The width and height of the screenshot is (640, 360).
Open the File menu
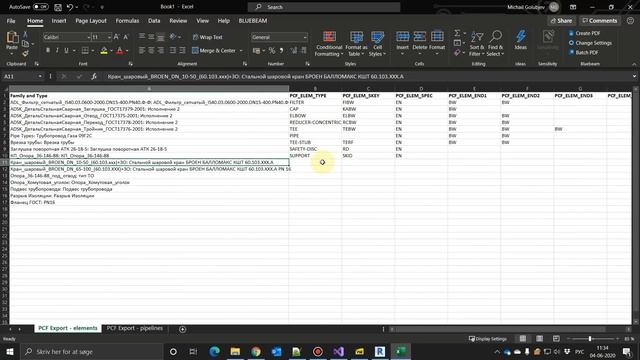click(11, 21)
